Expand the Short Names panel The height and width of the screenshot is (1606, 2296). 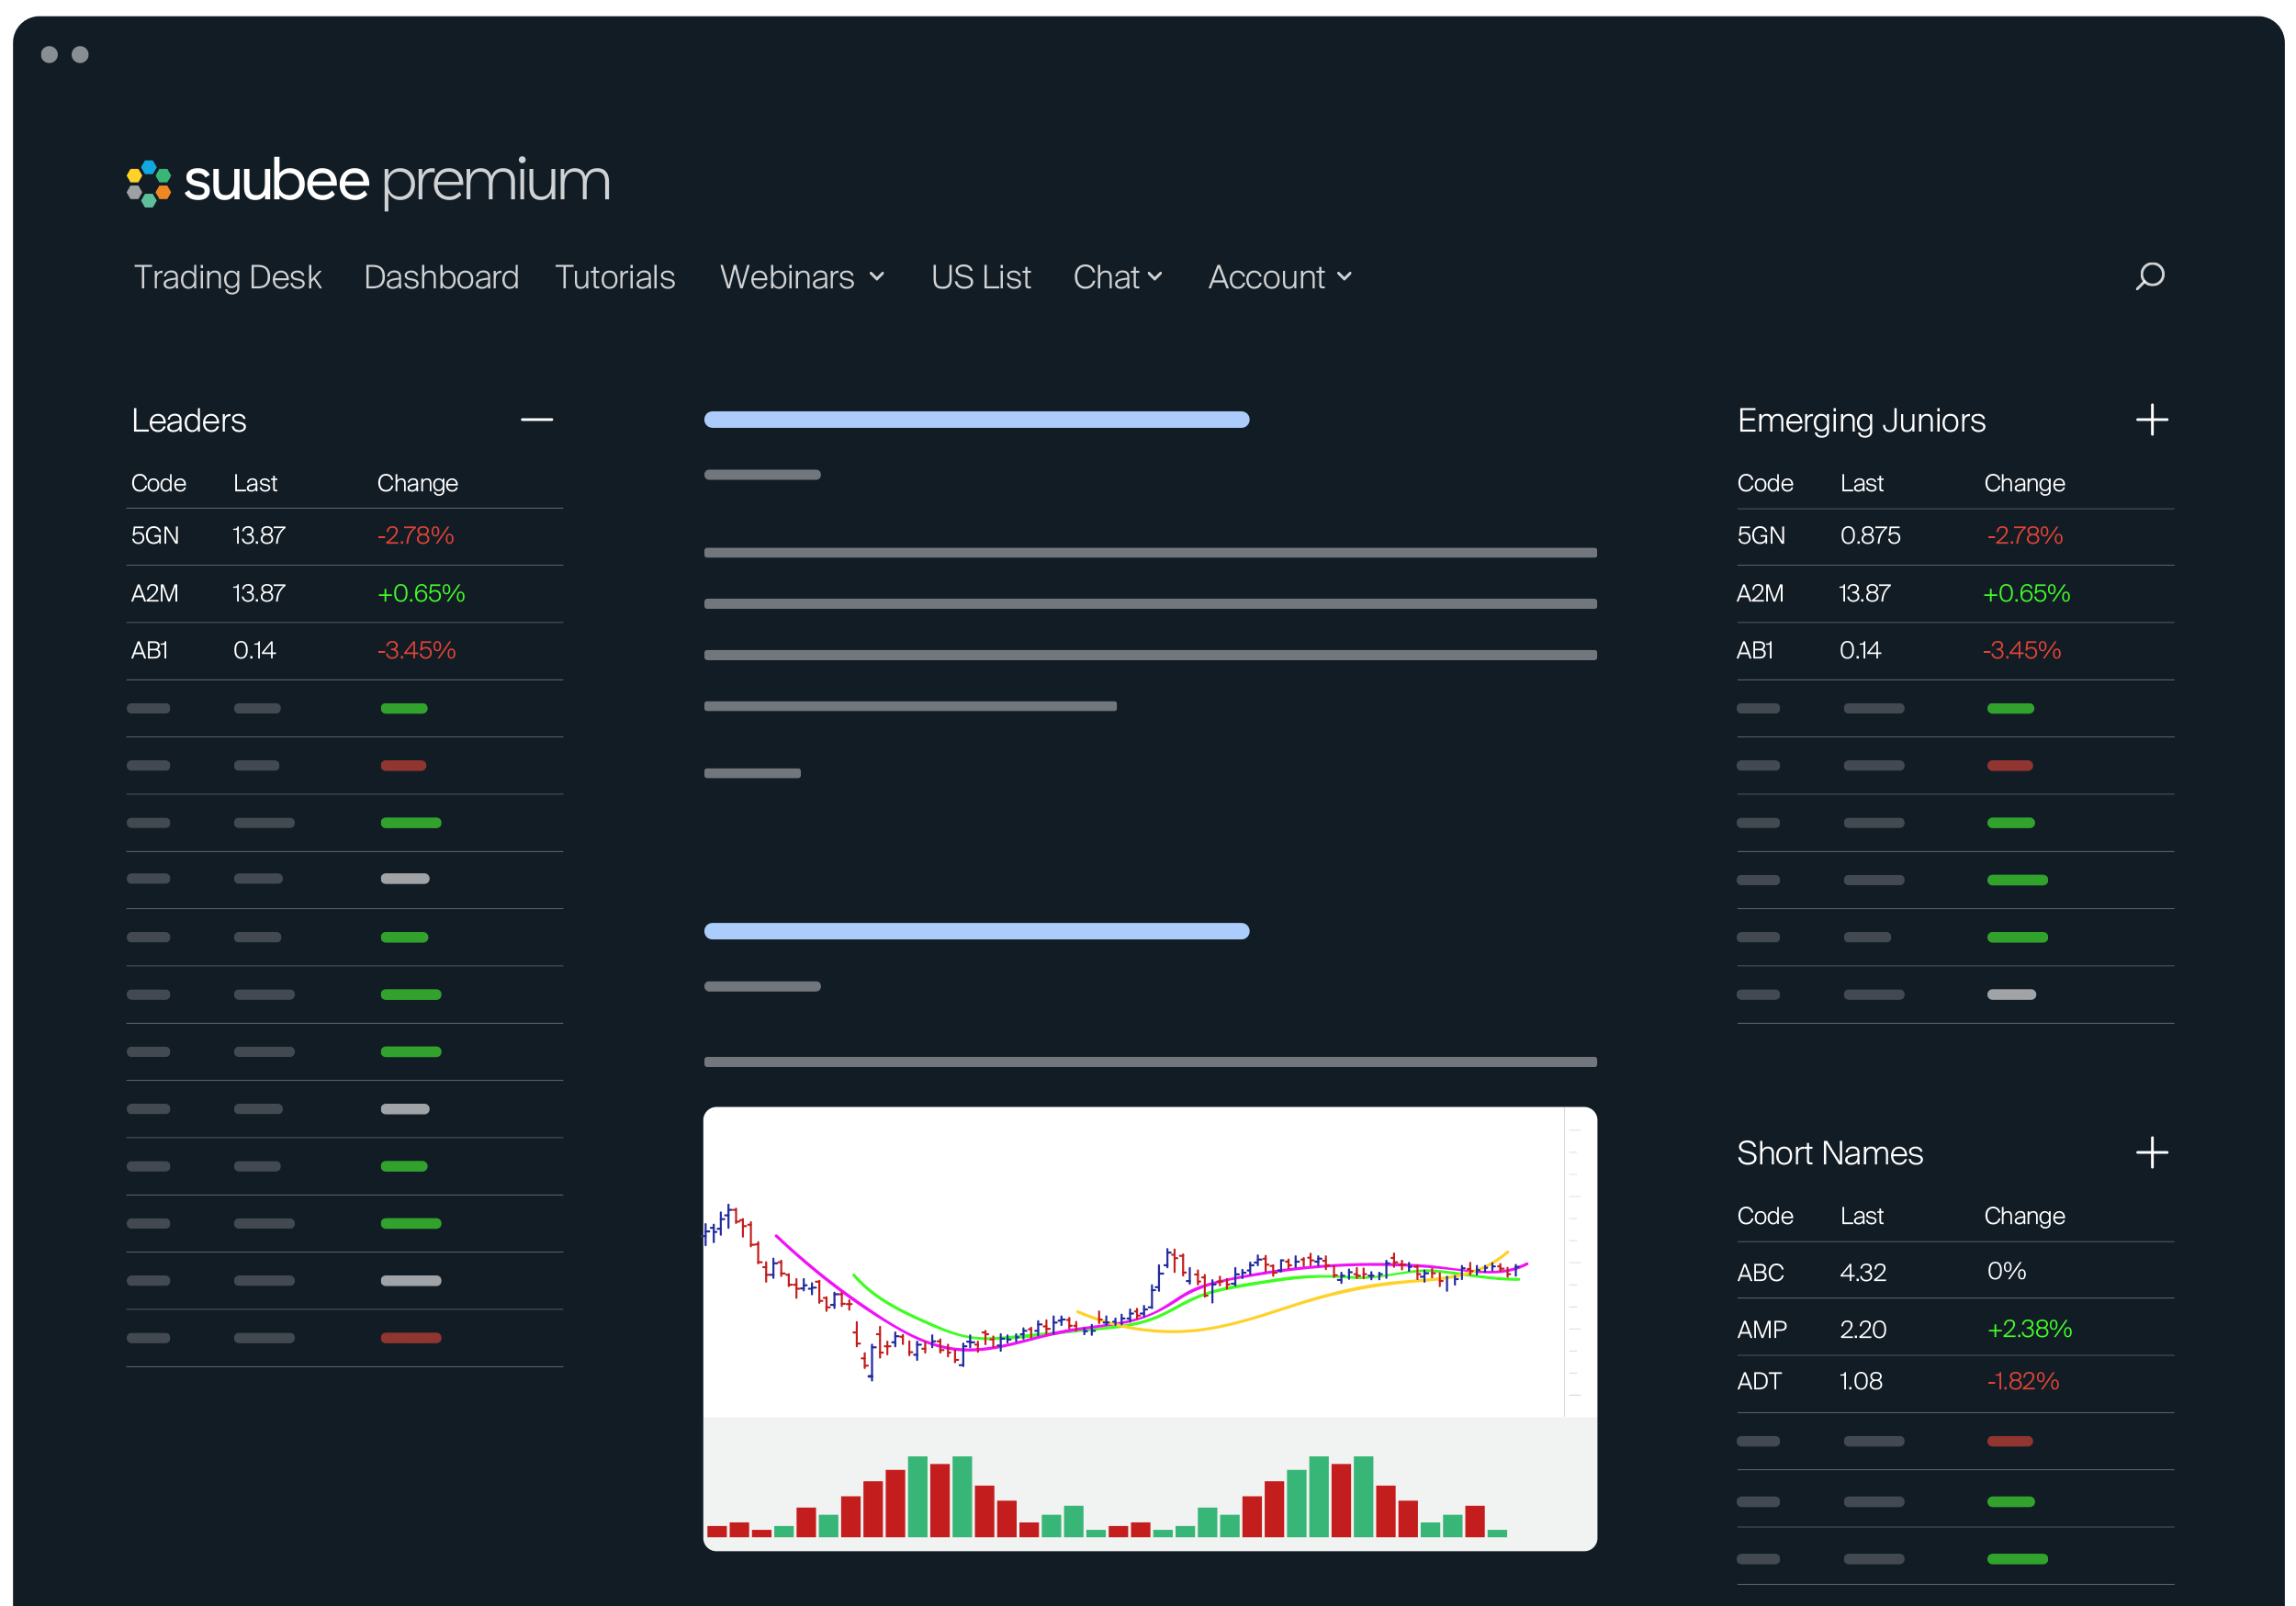tap(2152, 1152)
